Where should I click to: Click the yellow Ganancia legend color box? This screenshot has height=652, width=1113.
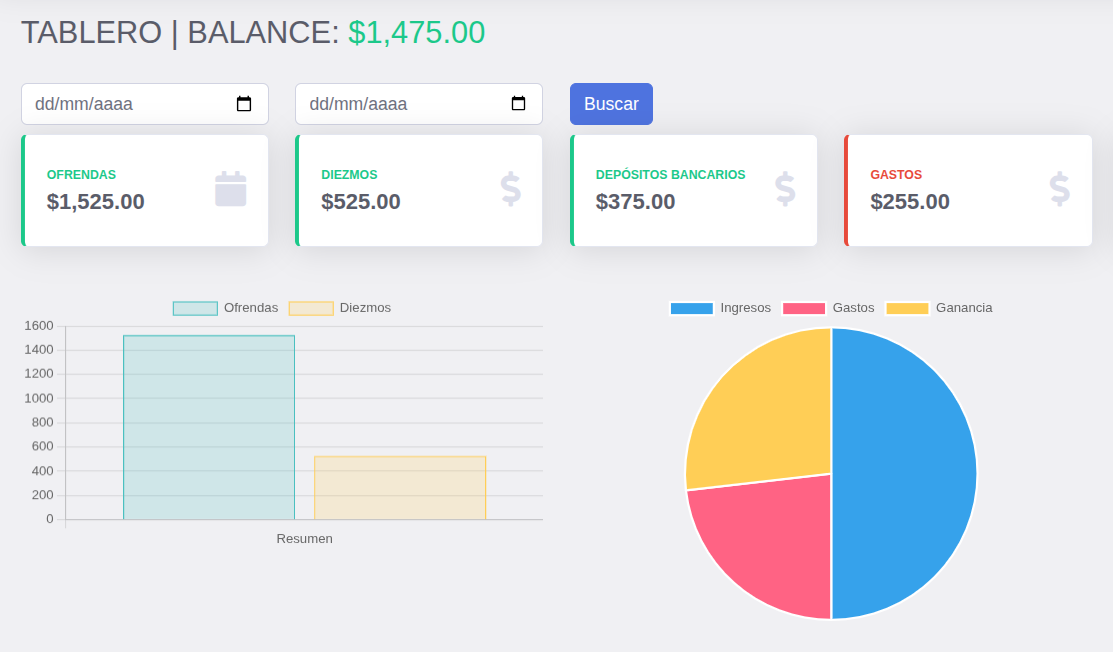point(907,308)
